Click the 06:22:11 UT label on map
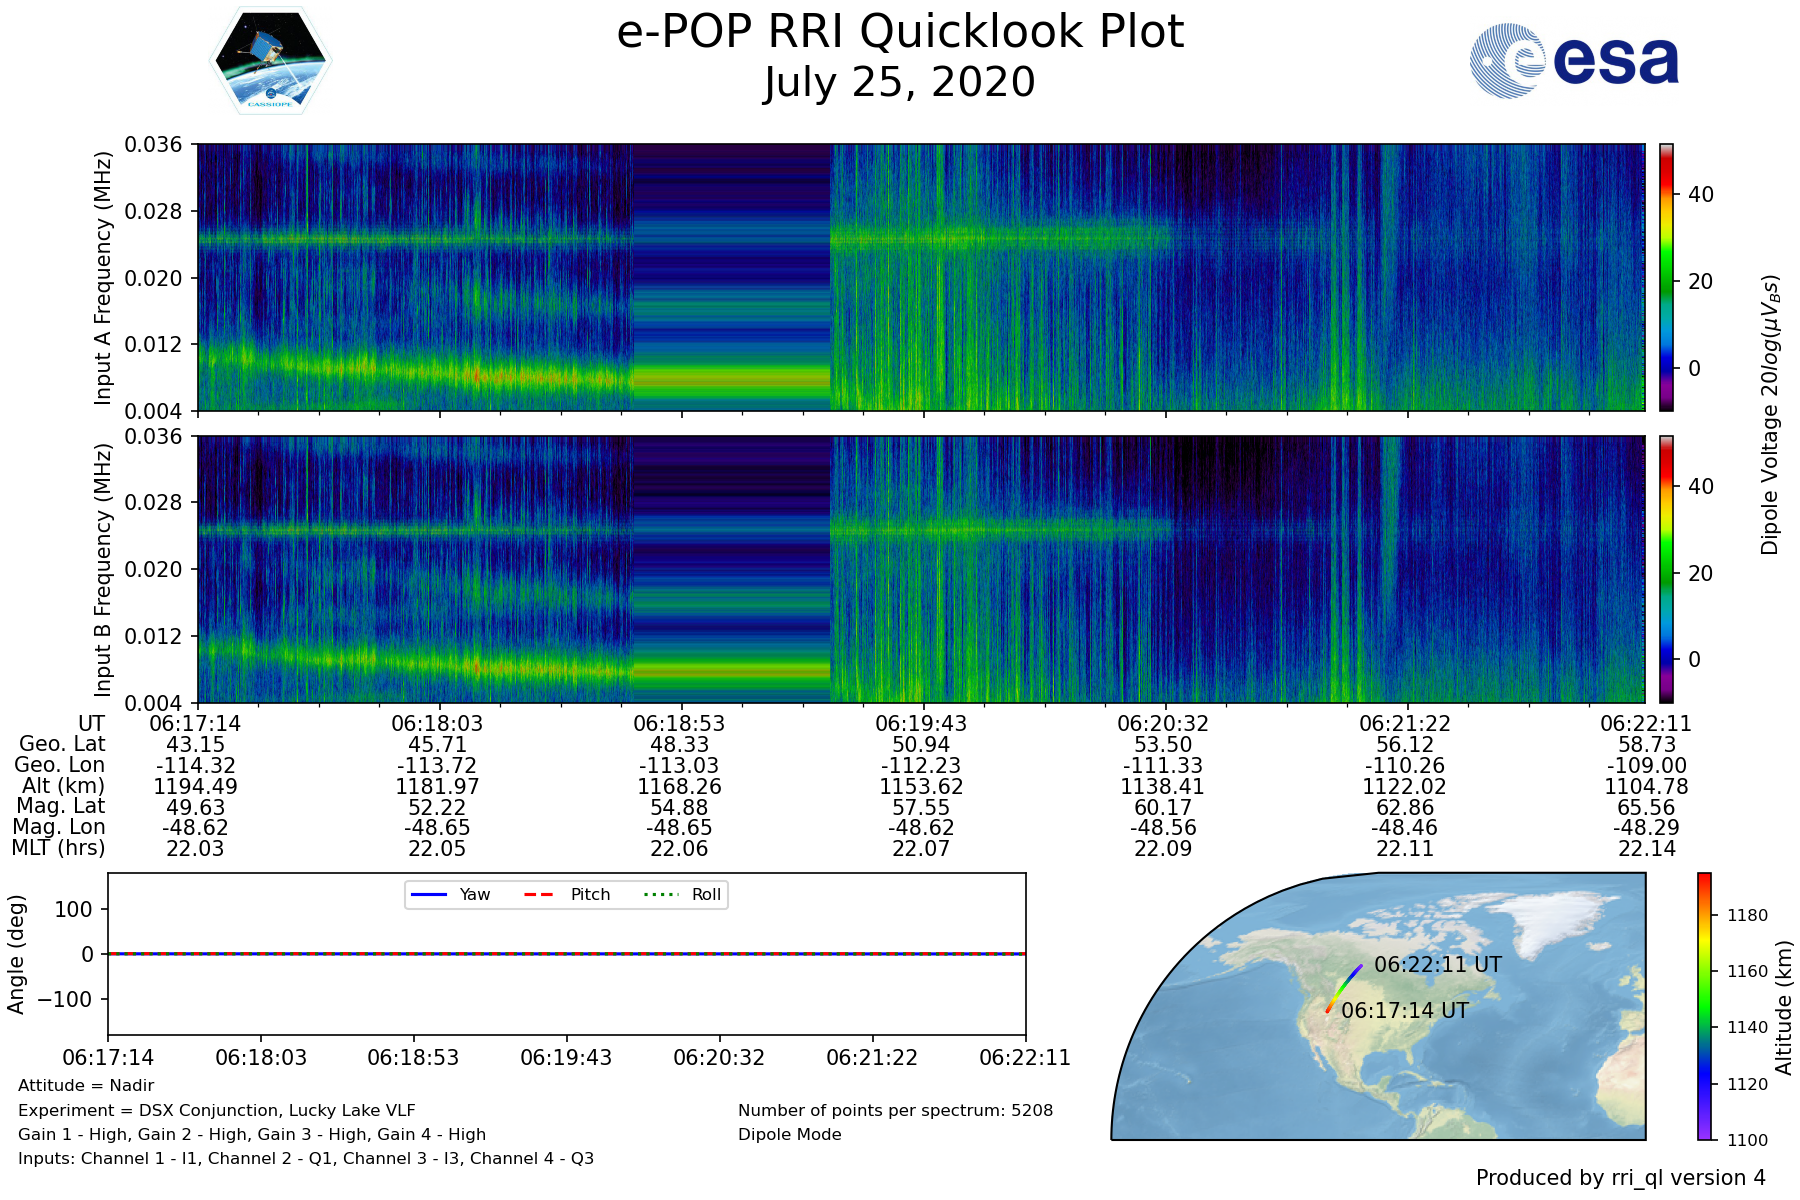 (1437, 965)
